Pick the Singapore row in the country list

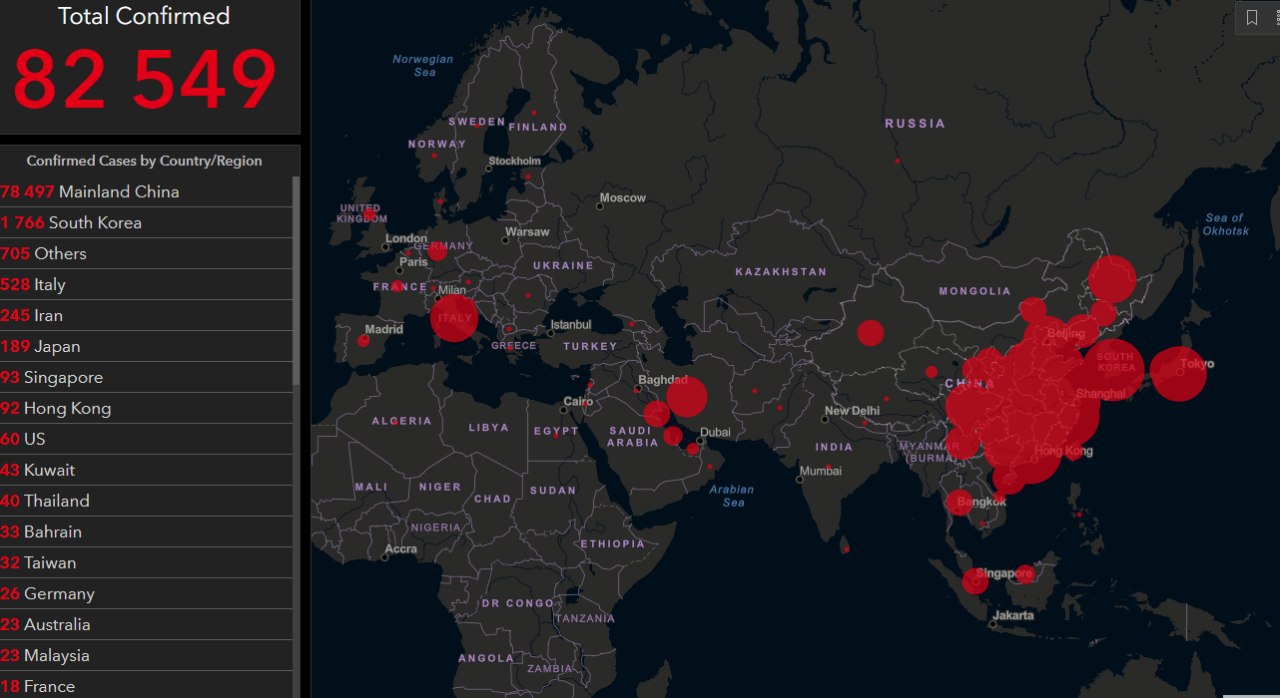click(146, 378)
